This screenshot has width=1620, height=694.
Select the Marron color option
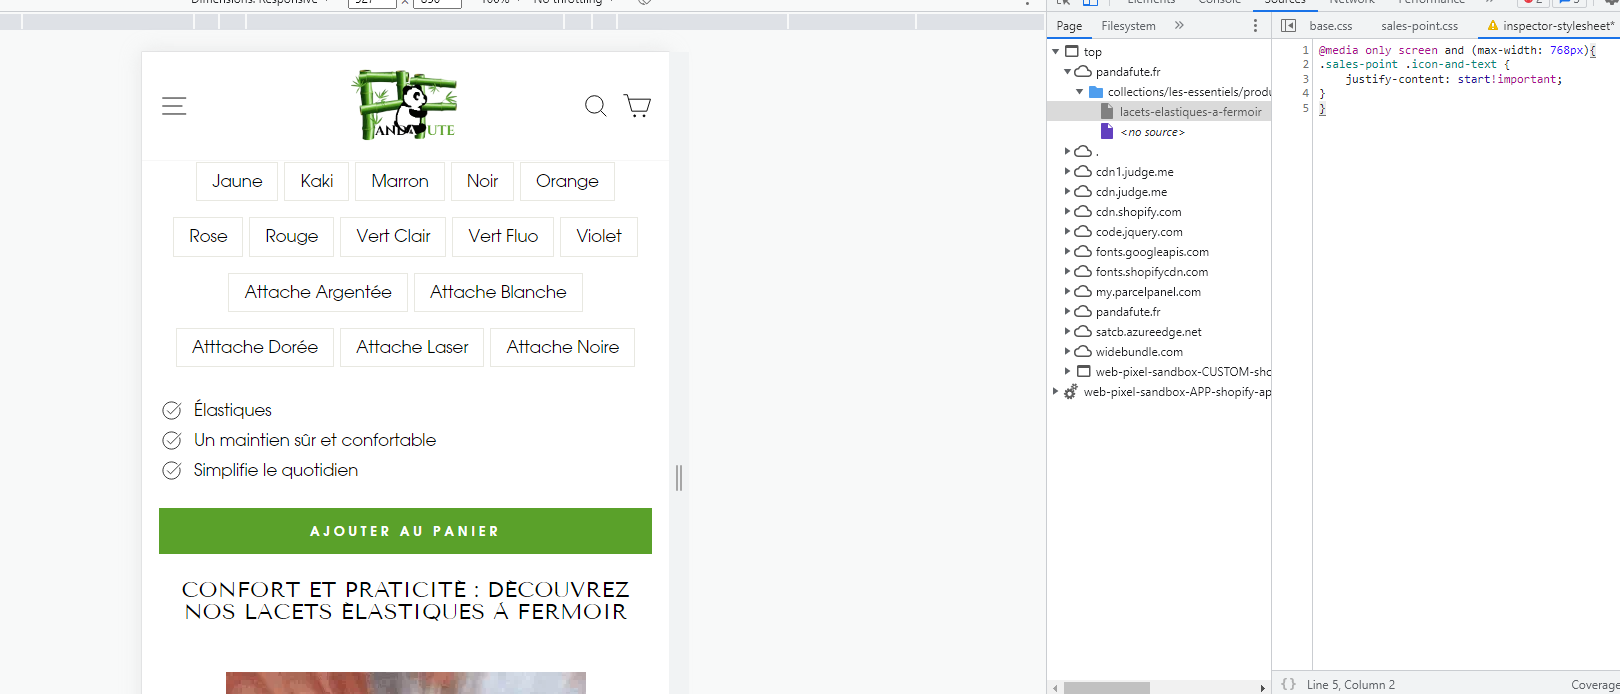[400, 181]
